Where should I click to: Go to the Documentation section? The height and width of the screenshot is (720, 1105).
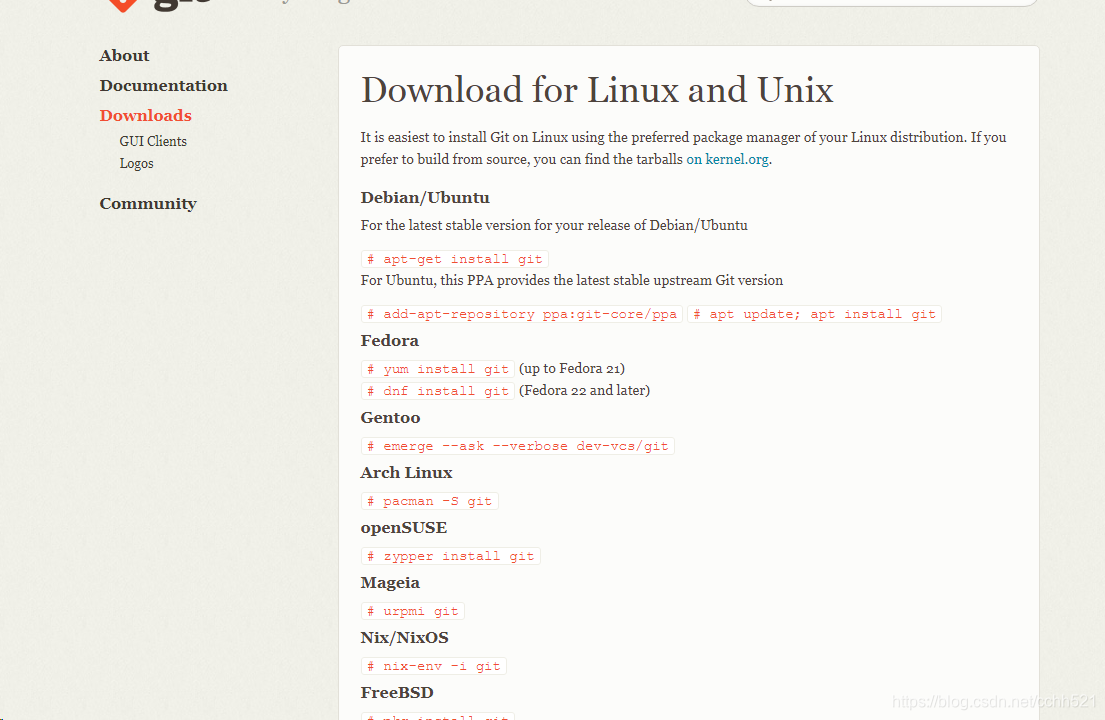pyautogui.click(x=163, y=85)
